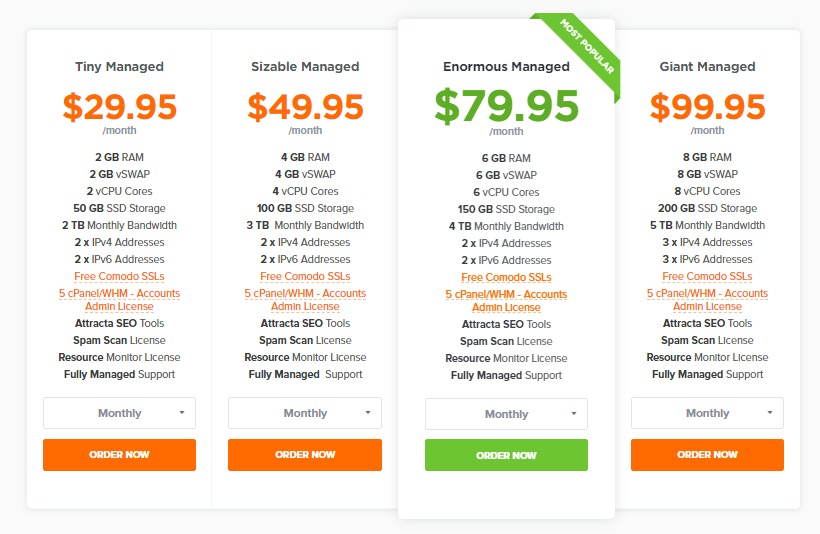Open Tiny Managed billing cycle dropdown
Image resolution: width=820 pixels, height=534 pixels.
119,413
